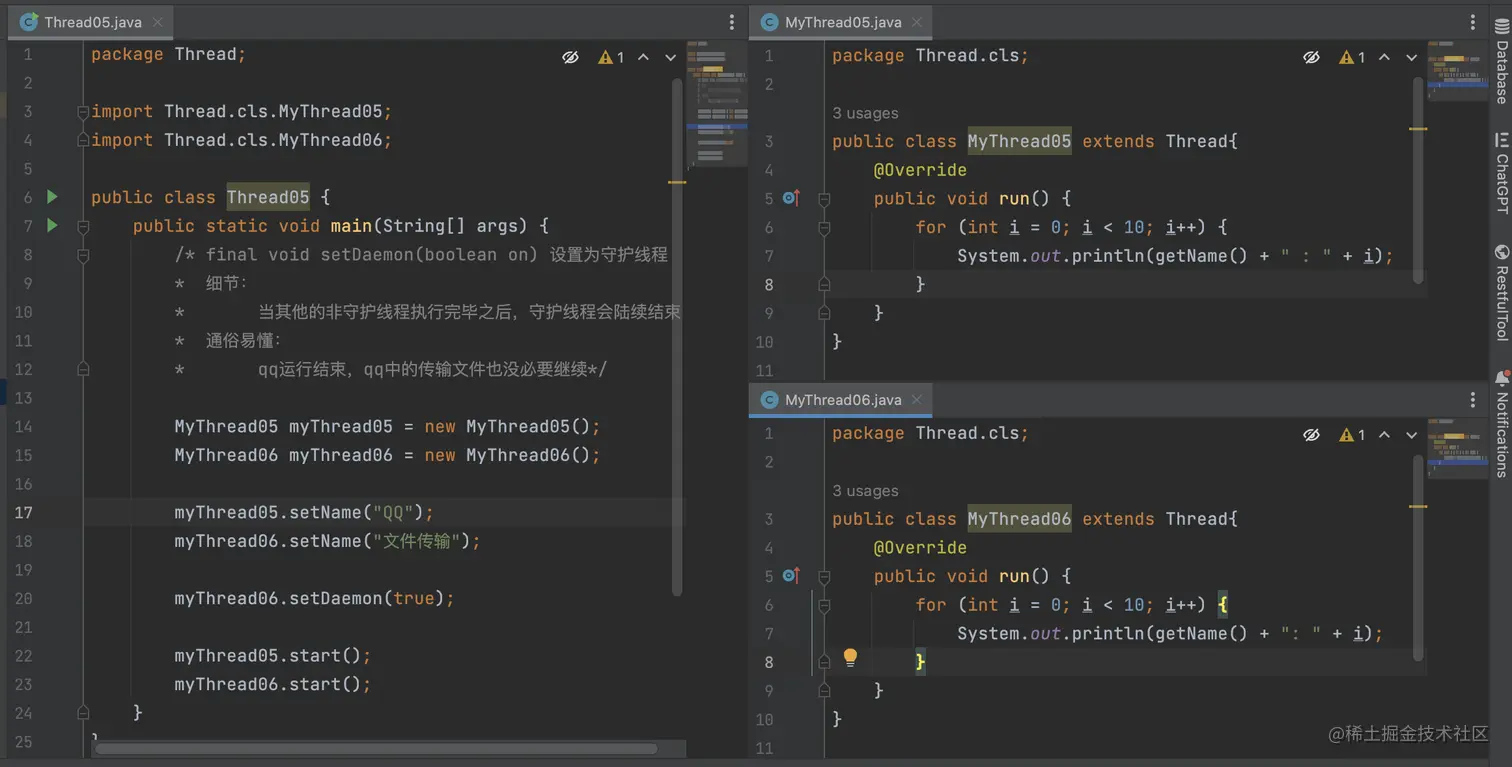Go to next highlighted error in MyThread05.java

pos(1412,57)
